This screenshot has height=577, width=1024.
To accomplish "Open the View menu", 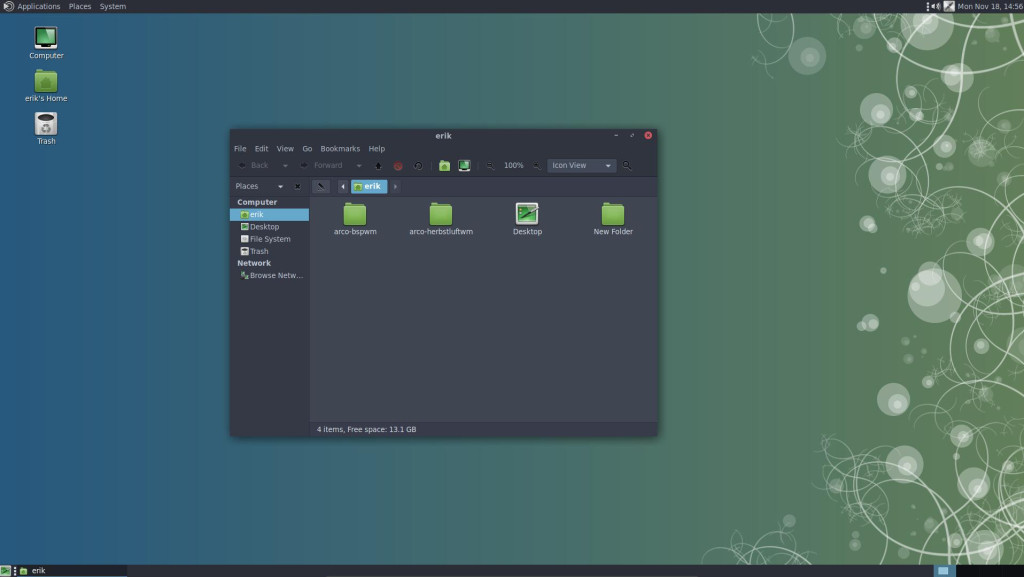I will 285,149.
